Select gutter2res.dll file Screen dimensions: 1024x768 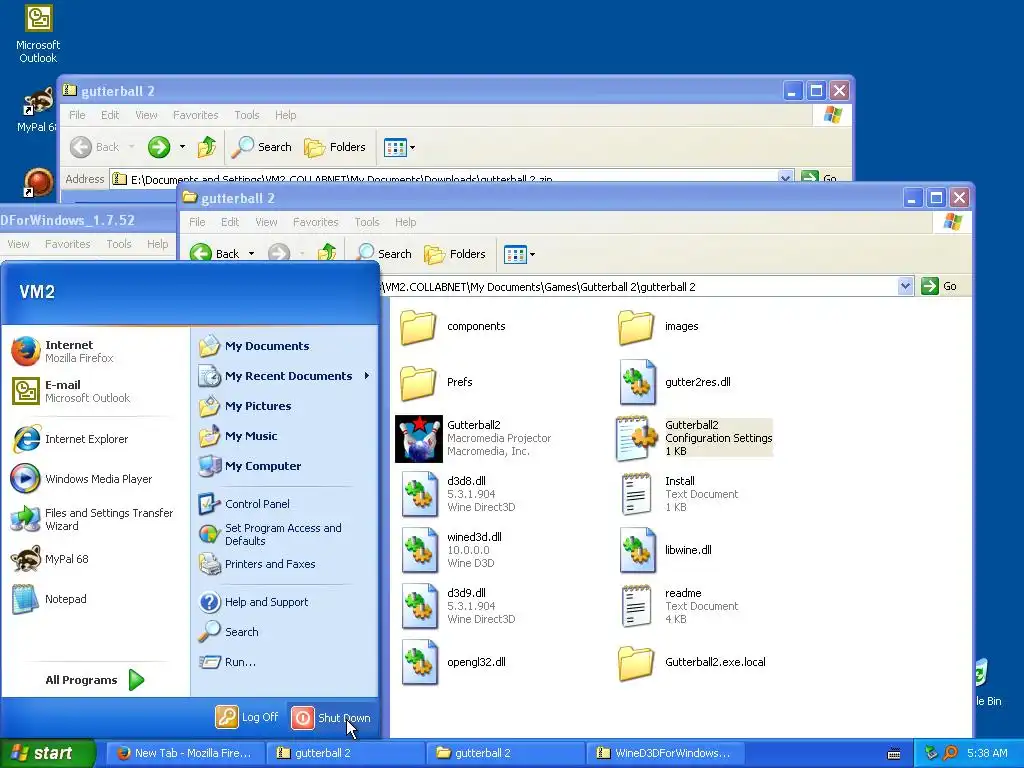pos(675,382)
